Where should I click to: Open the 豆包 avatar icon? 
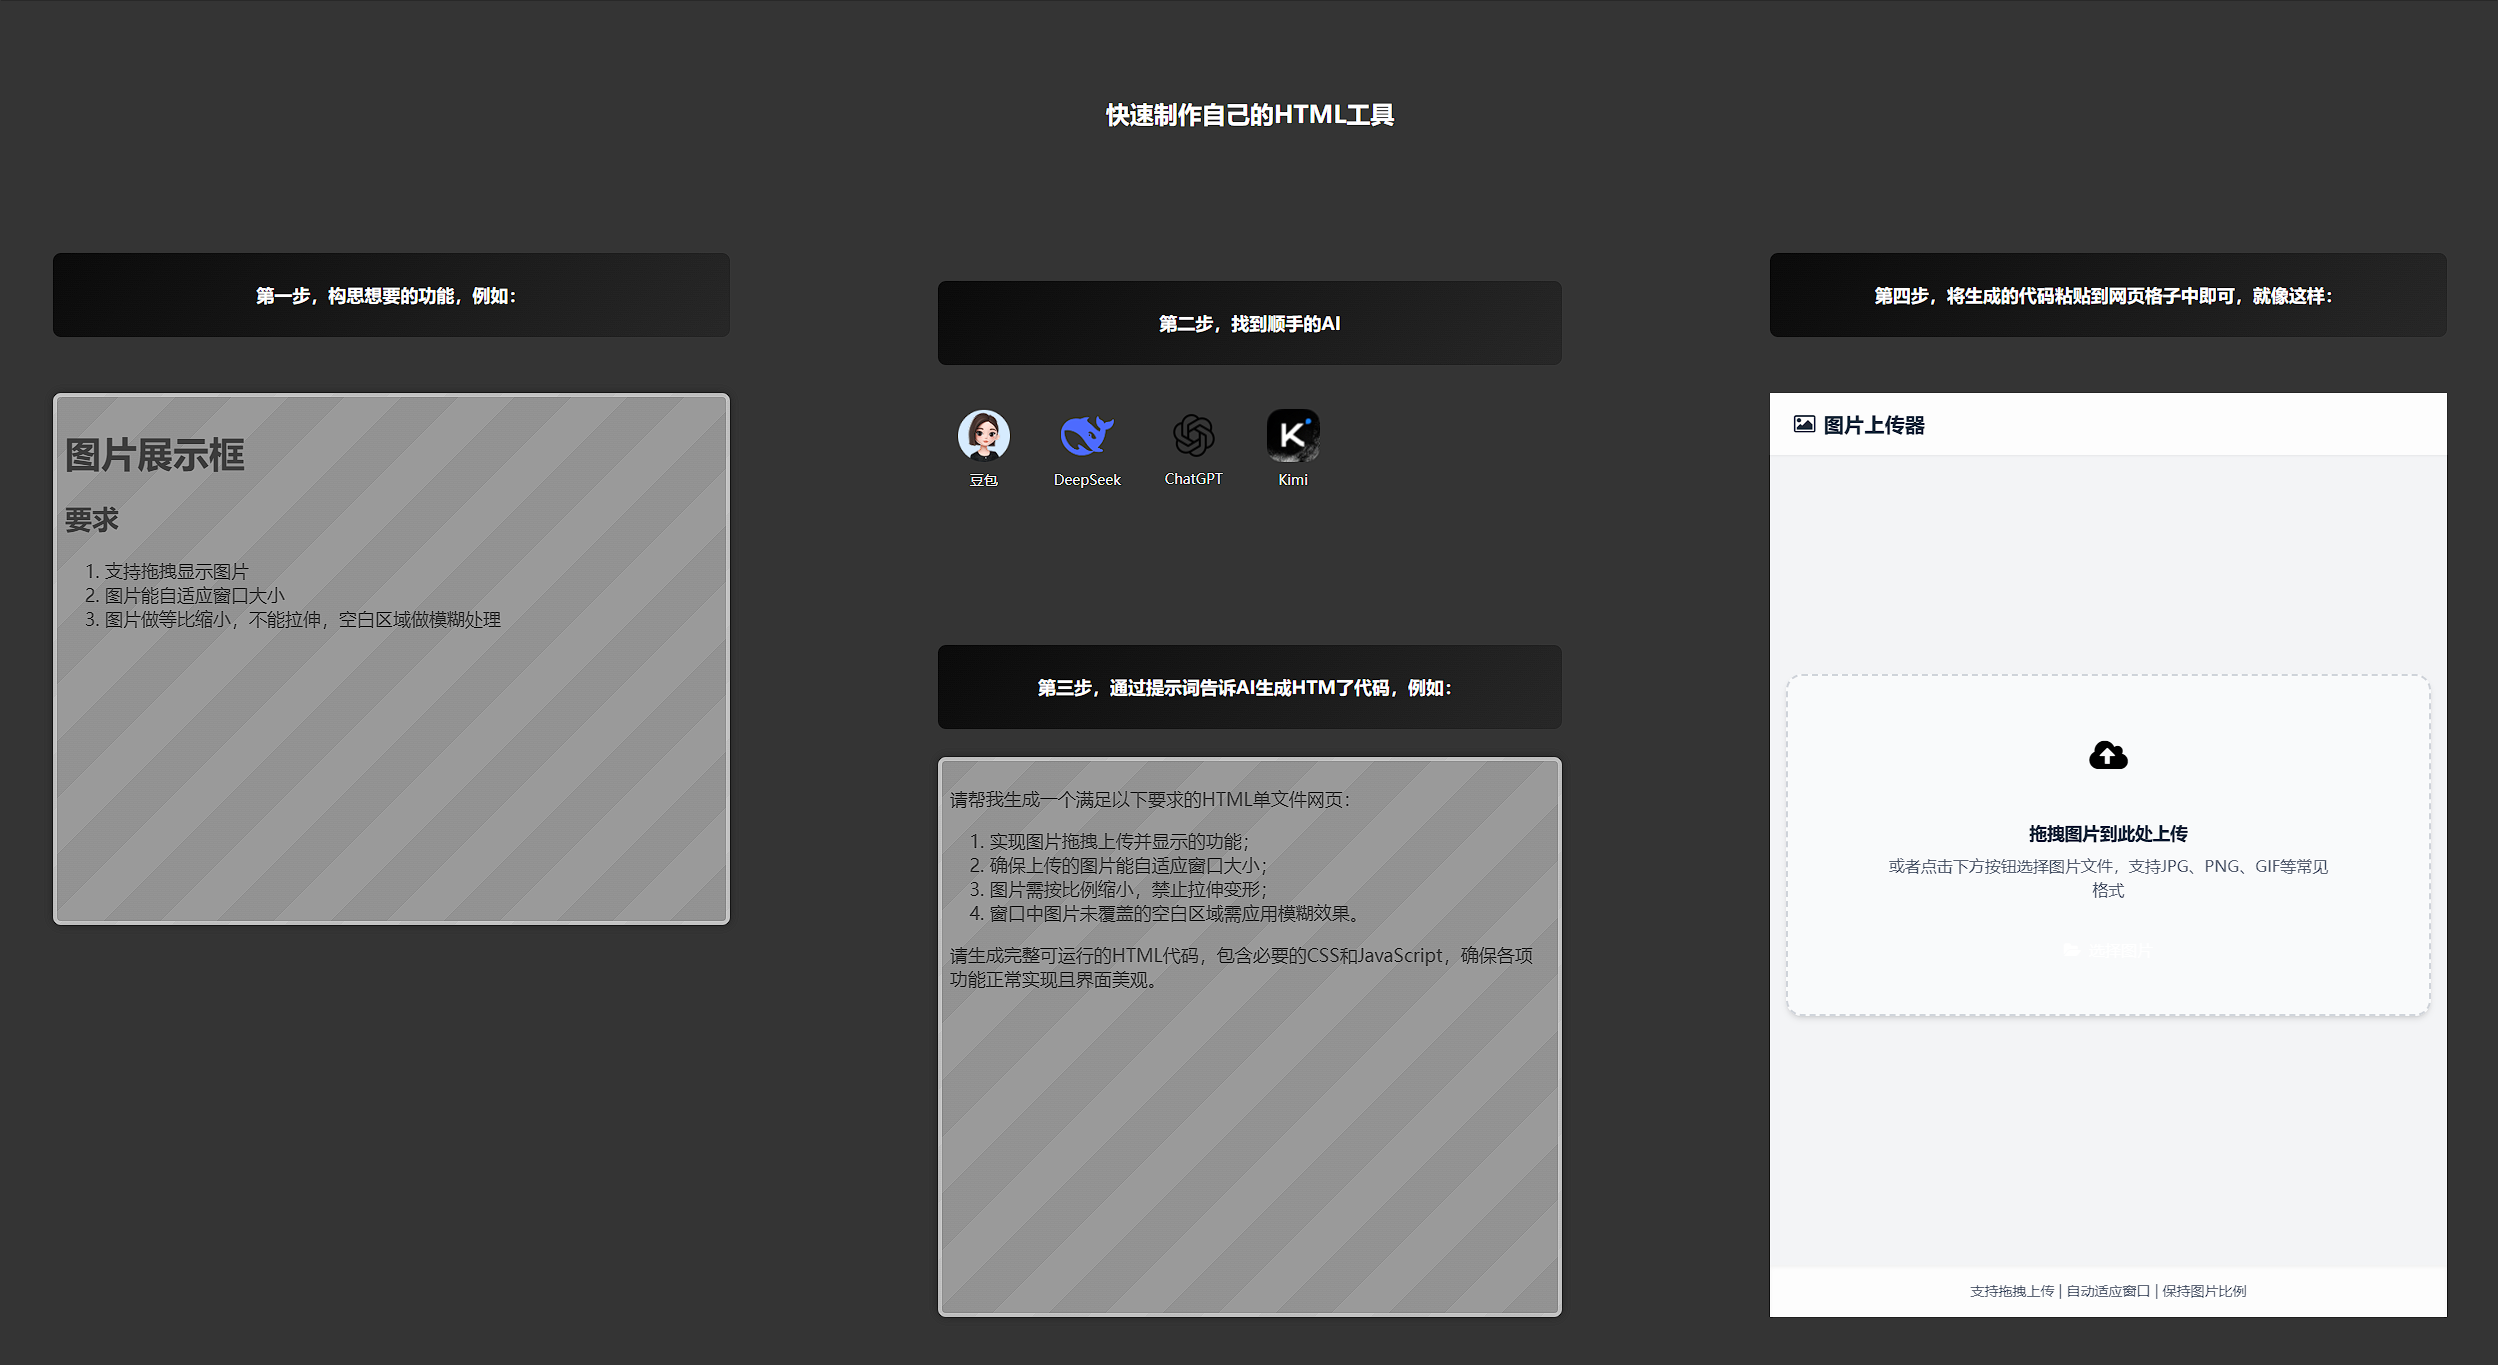tap(983, 435)
